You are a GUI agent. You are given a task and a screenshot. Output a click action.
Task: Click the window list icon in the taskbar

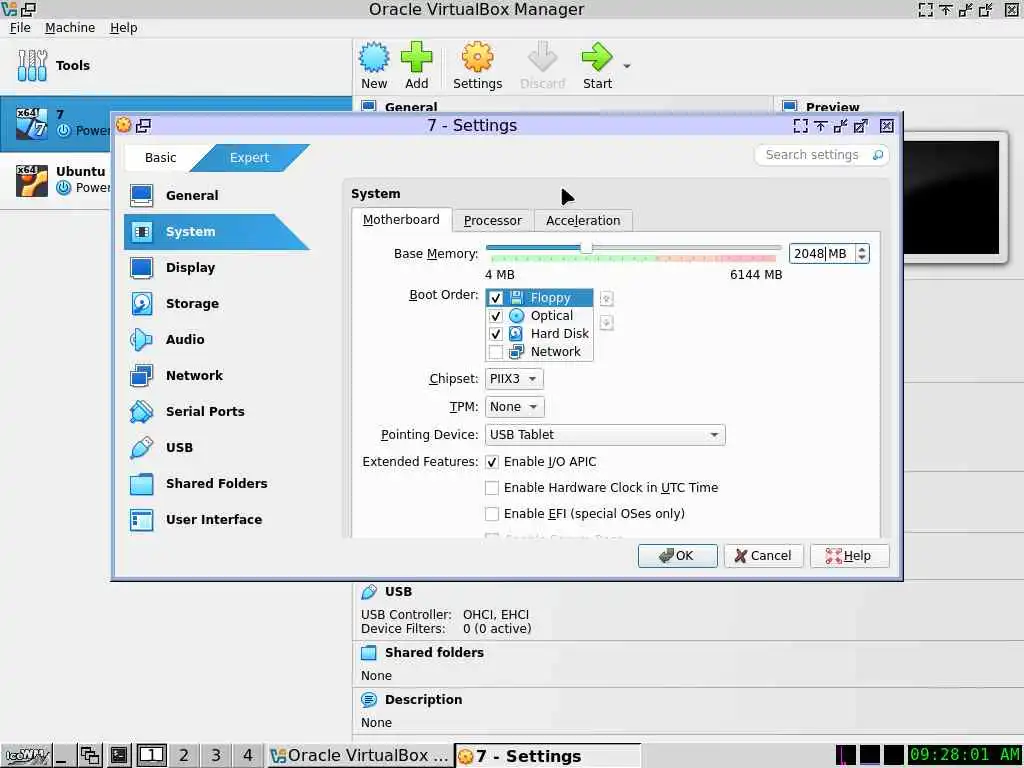coord(90,756)
